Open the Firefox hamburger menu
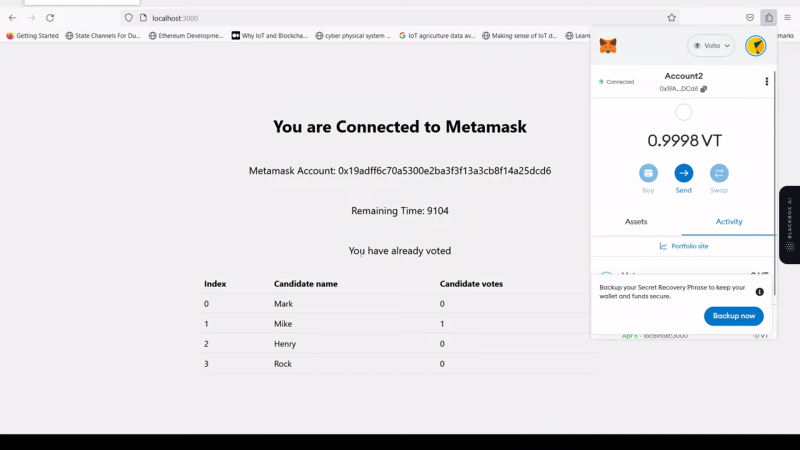800x450 pixels. [x=787, y=18]
